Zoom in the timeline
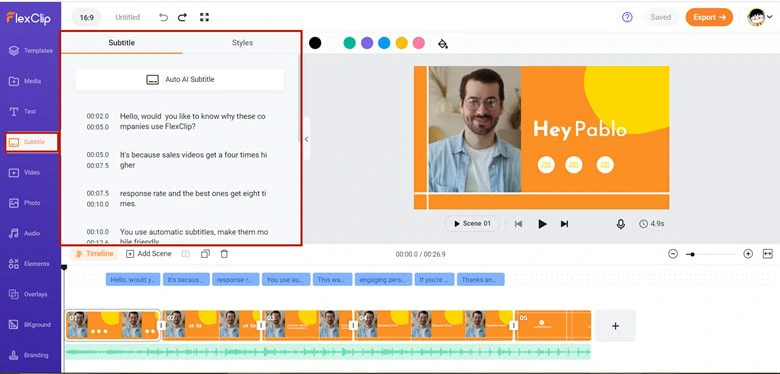The width and height of the screenshot is (780, 374). coord(748,254)
